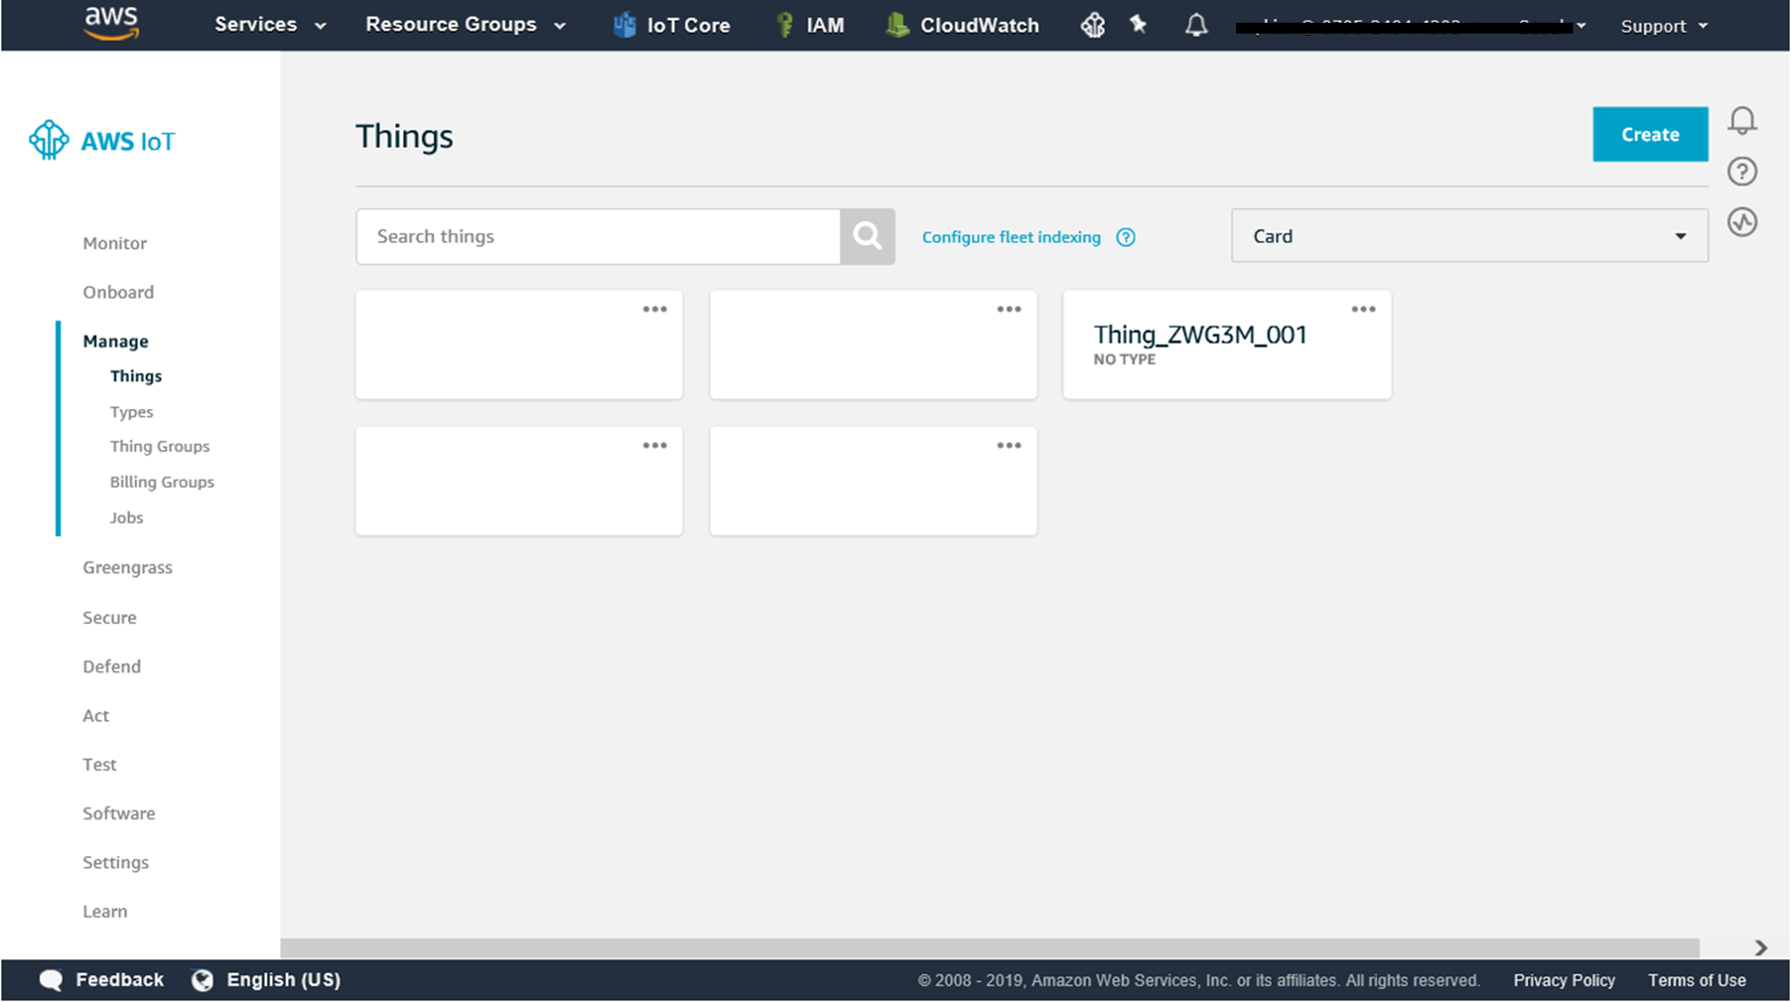The height and width of the screenshot is (1002, 1791).
Task: Click the Feedback speech bubble icon
Action: (x=49, y=979)
